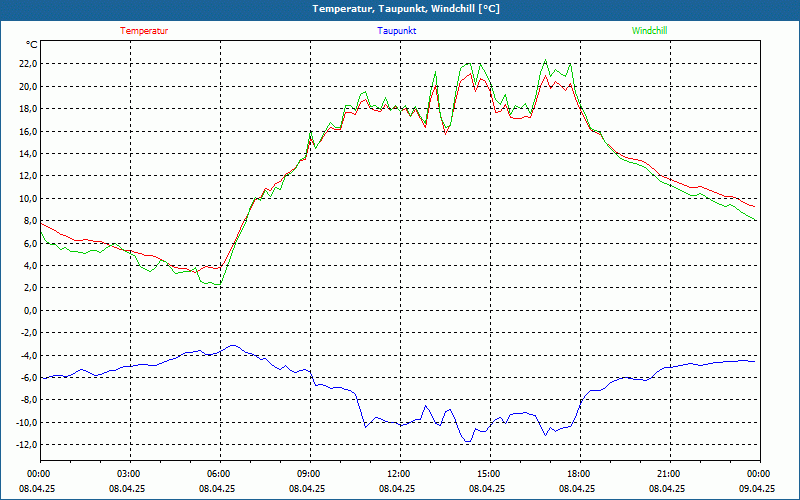Click the 16,0 y-axis value

click(x=28, y=131)
